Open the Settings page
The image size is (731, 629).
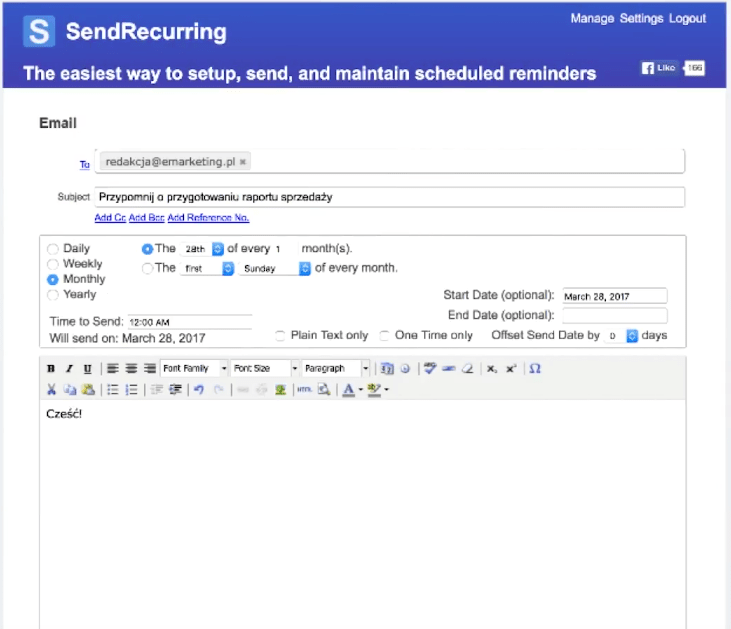(641, 18)
